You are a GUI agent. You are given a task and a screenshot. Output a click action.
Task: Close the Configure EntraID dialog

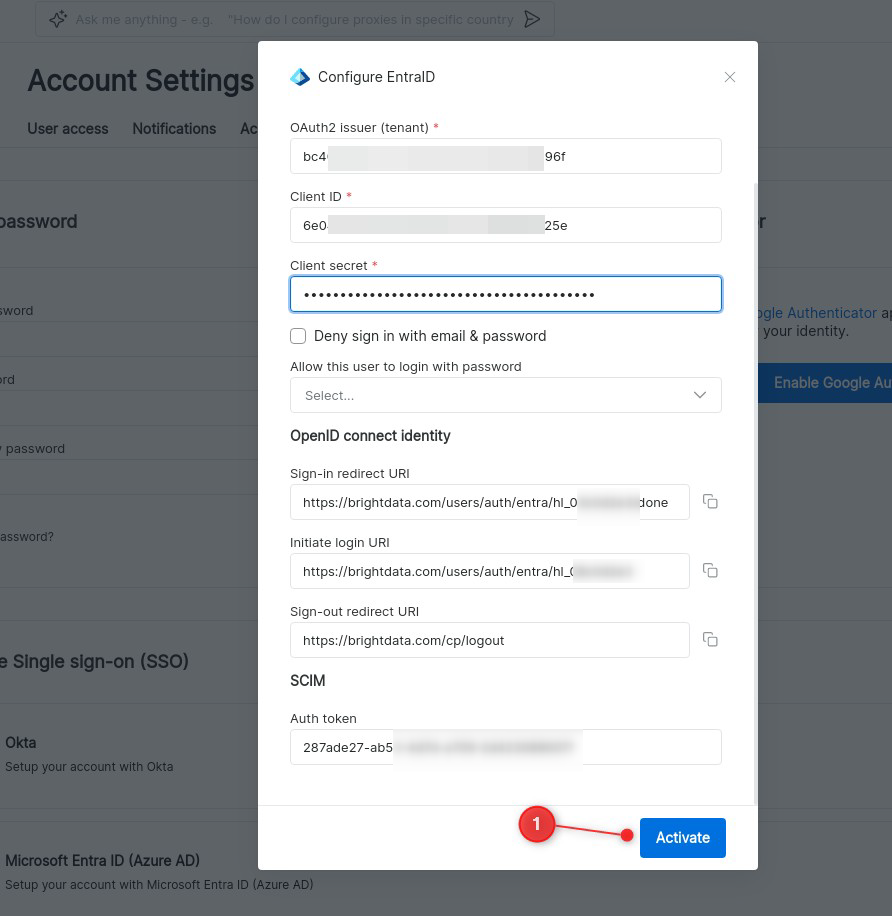click(x=730, y=77)
